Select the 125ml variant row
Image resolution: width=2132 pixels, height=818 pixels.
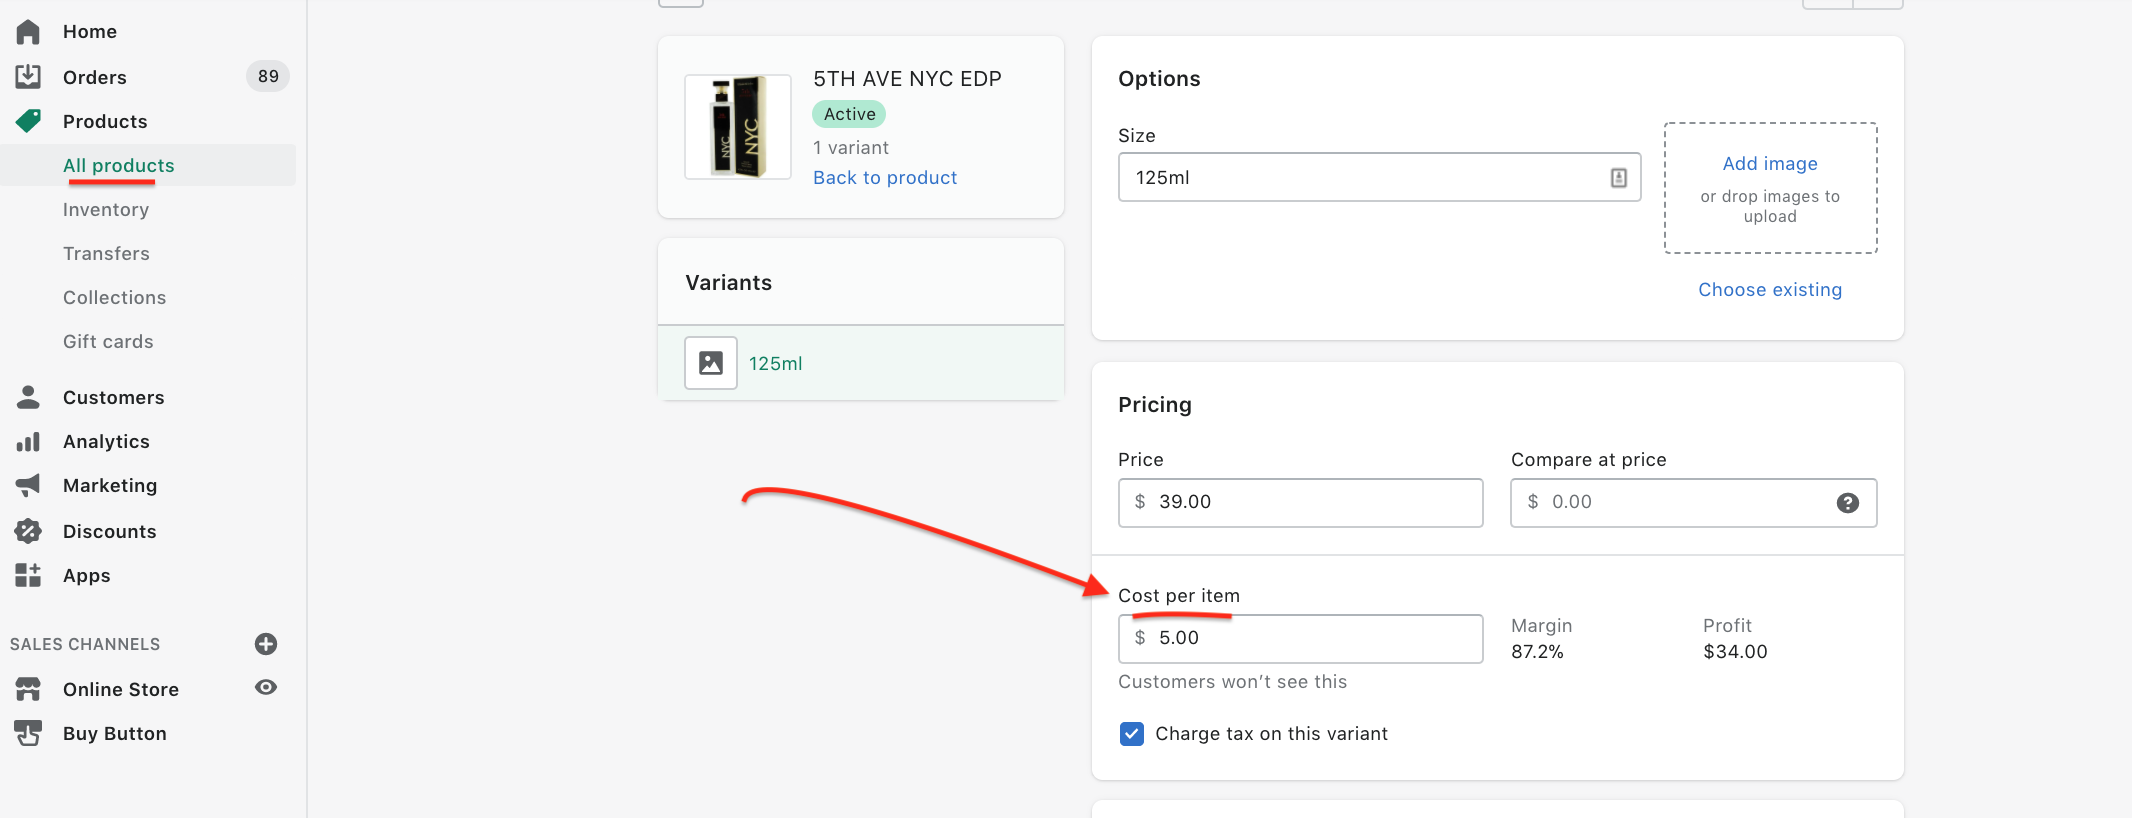pos(861,363)
